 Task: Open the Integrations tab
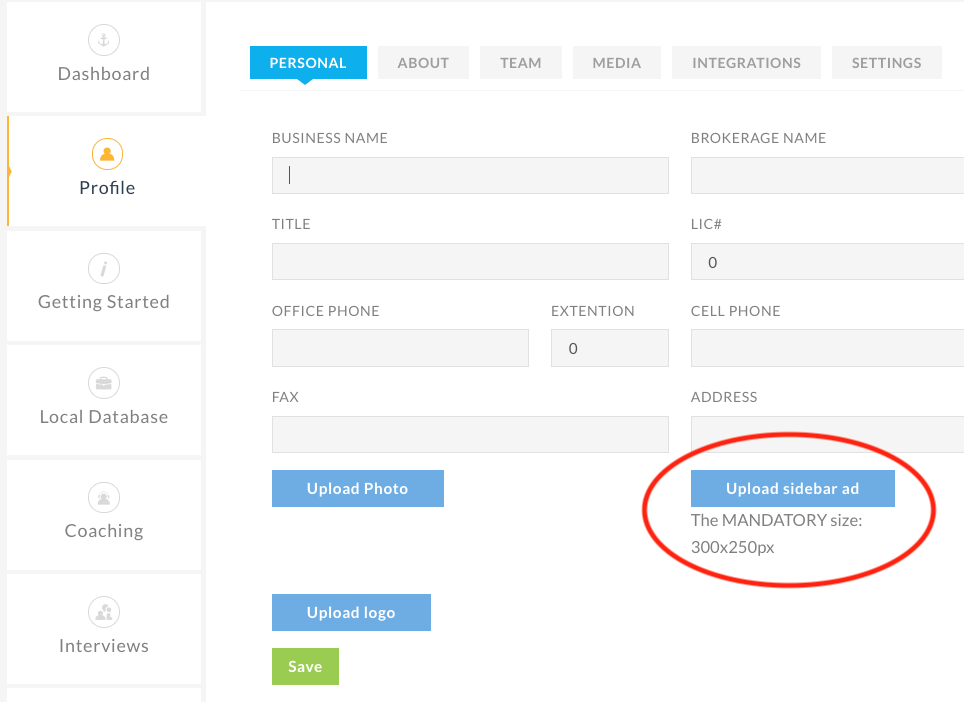tap(746, 63)
